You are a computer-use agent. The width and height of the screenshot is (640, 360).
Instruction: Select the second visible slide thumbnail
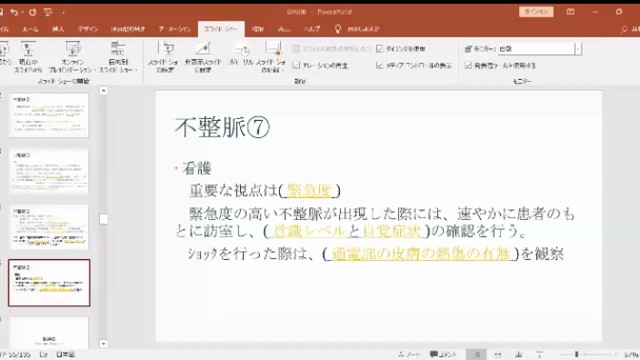[49, 171]
